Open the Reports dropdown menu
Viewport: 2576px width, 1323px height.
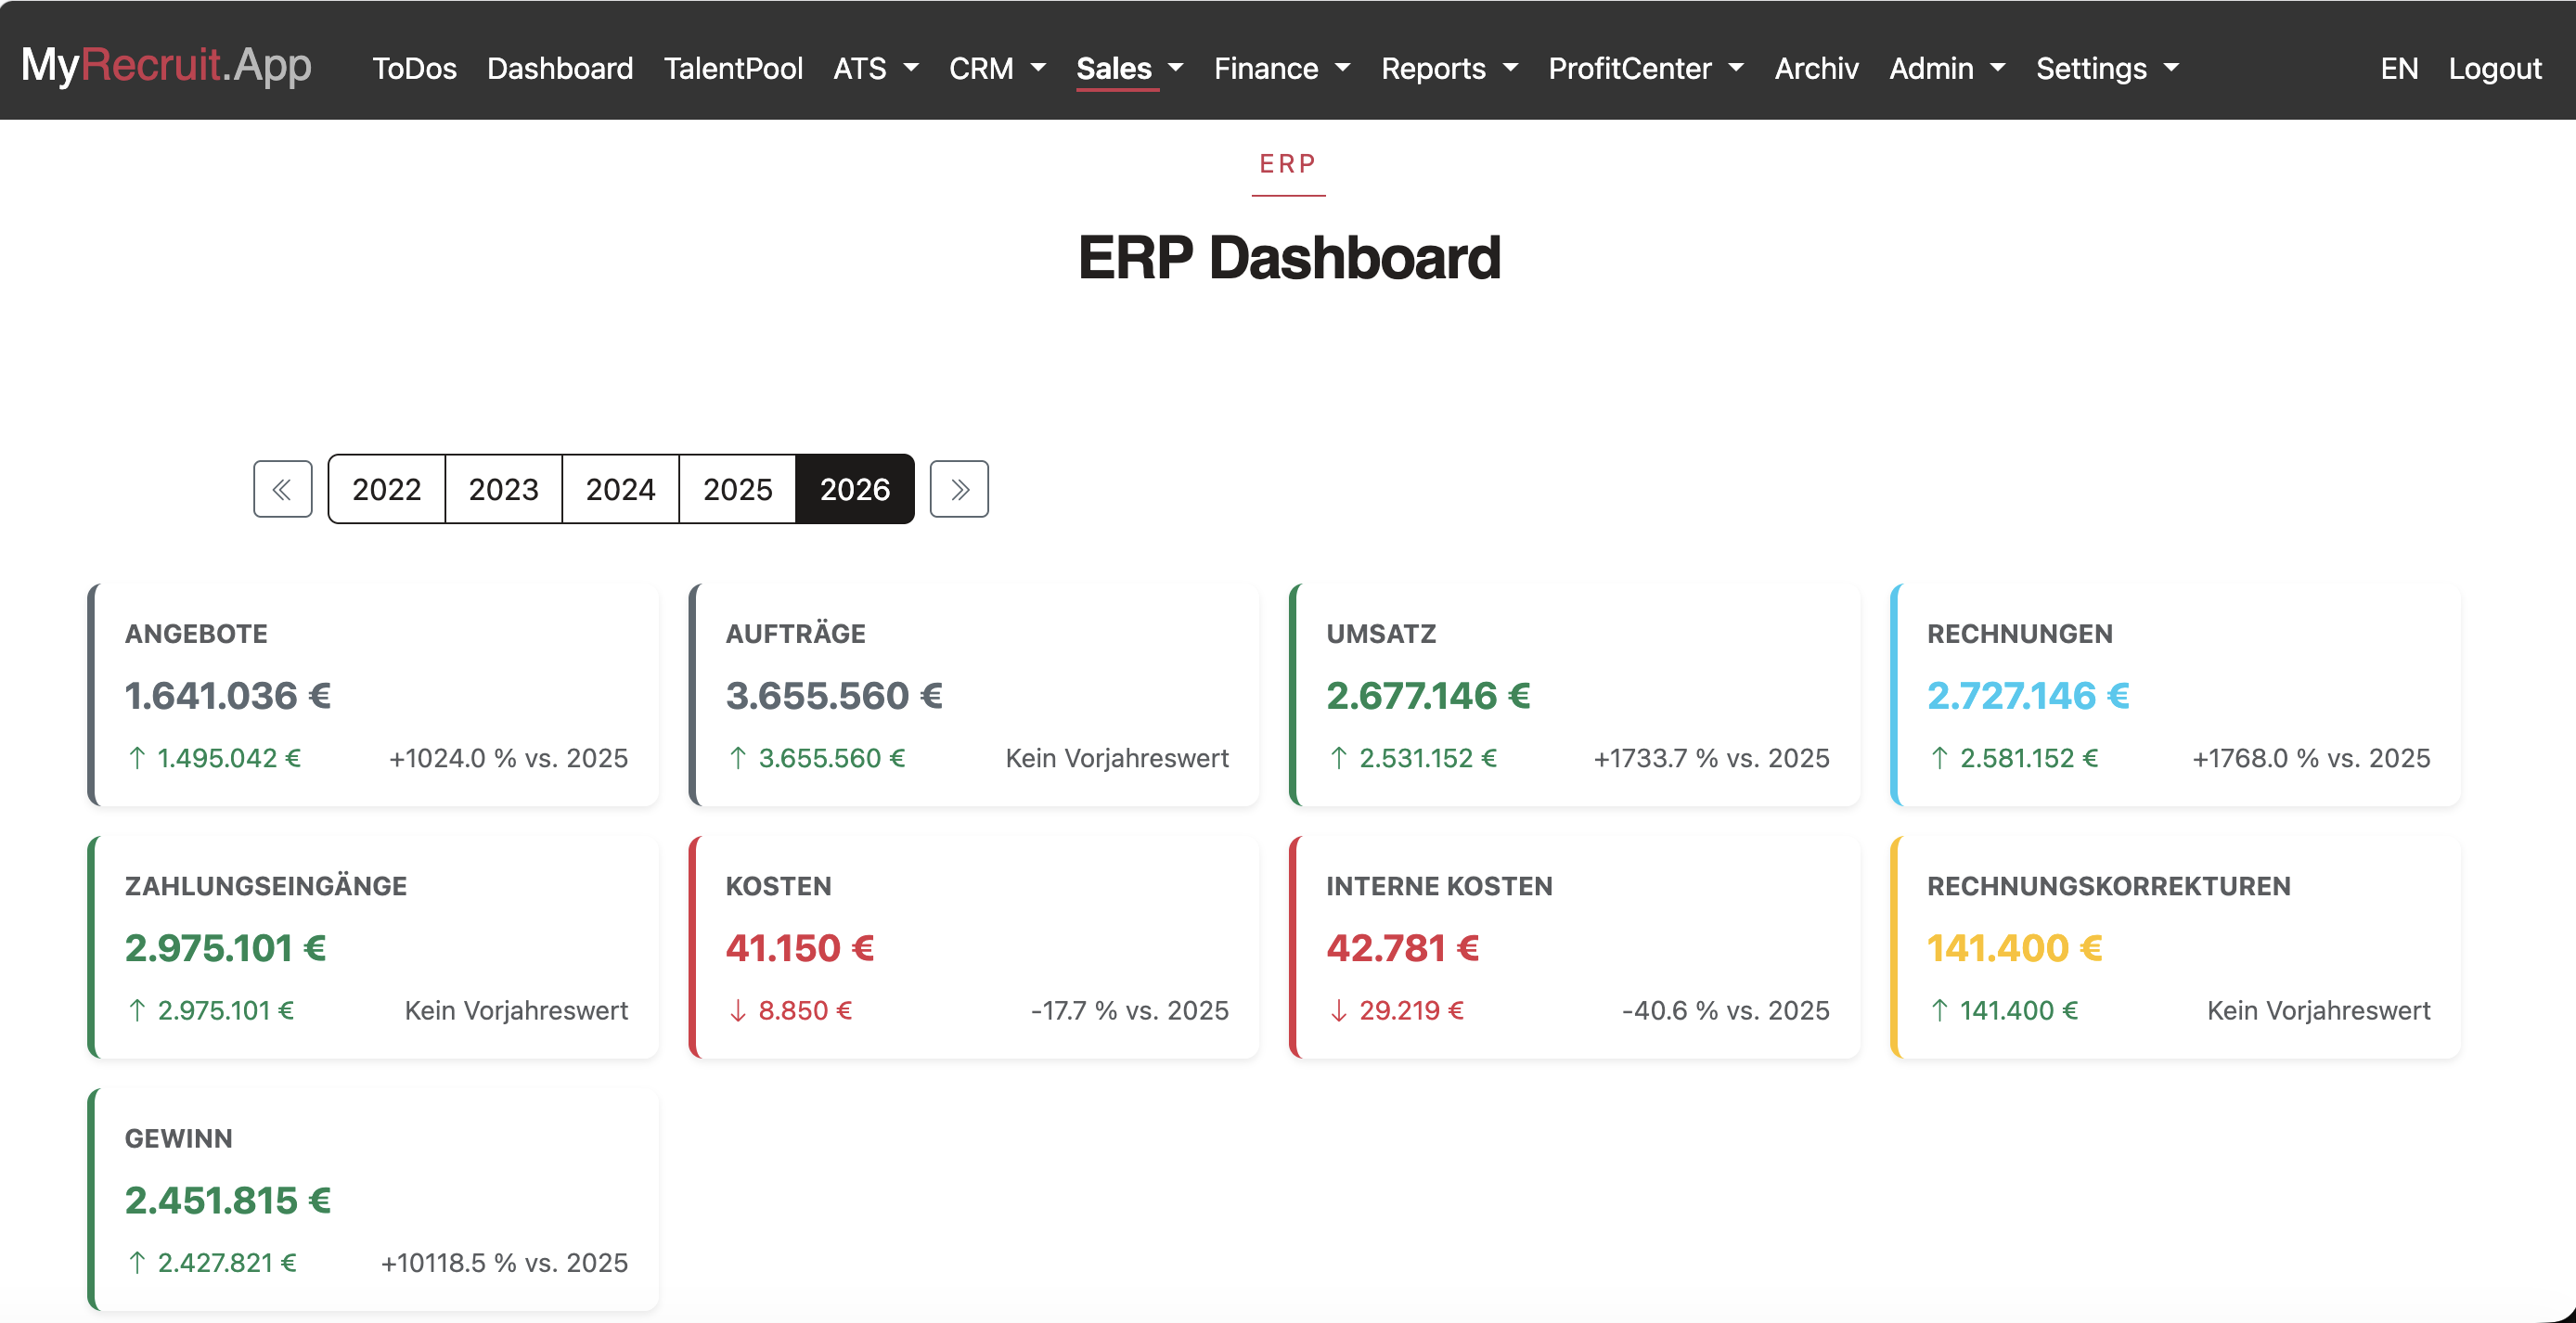pos(1449,68)
